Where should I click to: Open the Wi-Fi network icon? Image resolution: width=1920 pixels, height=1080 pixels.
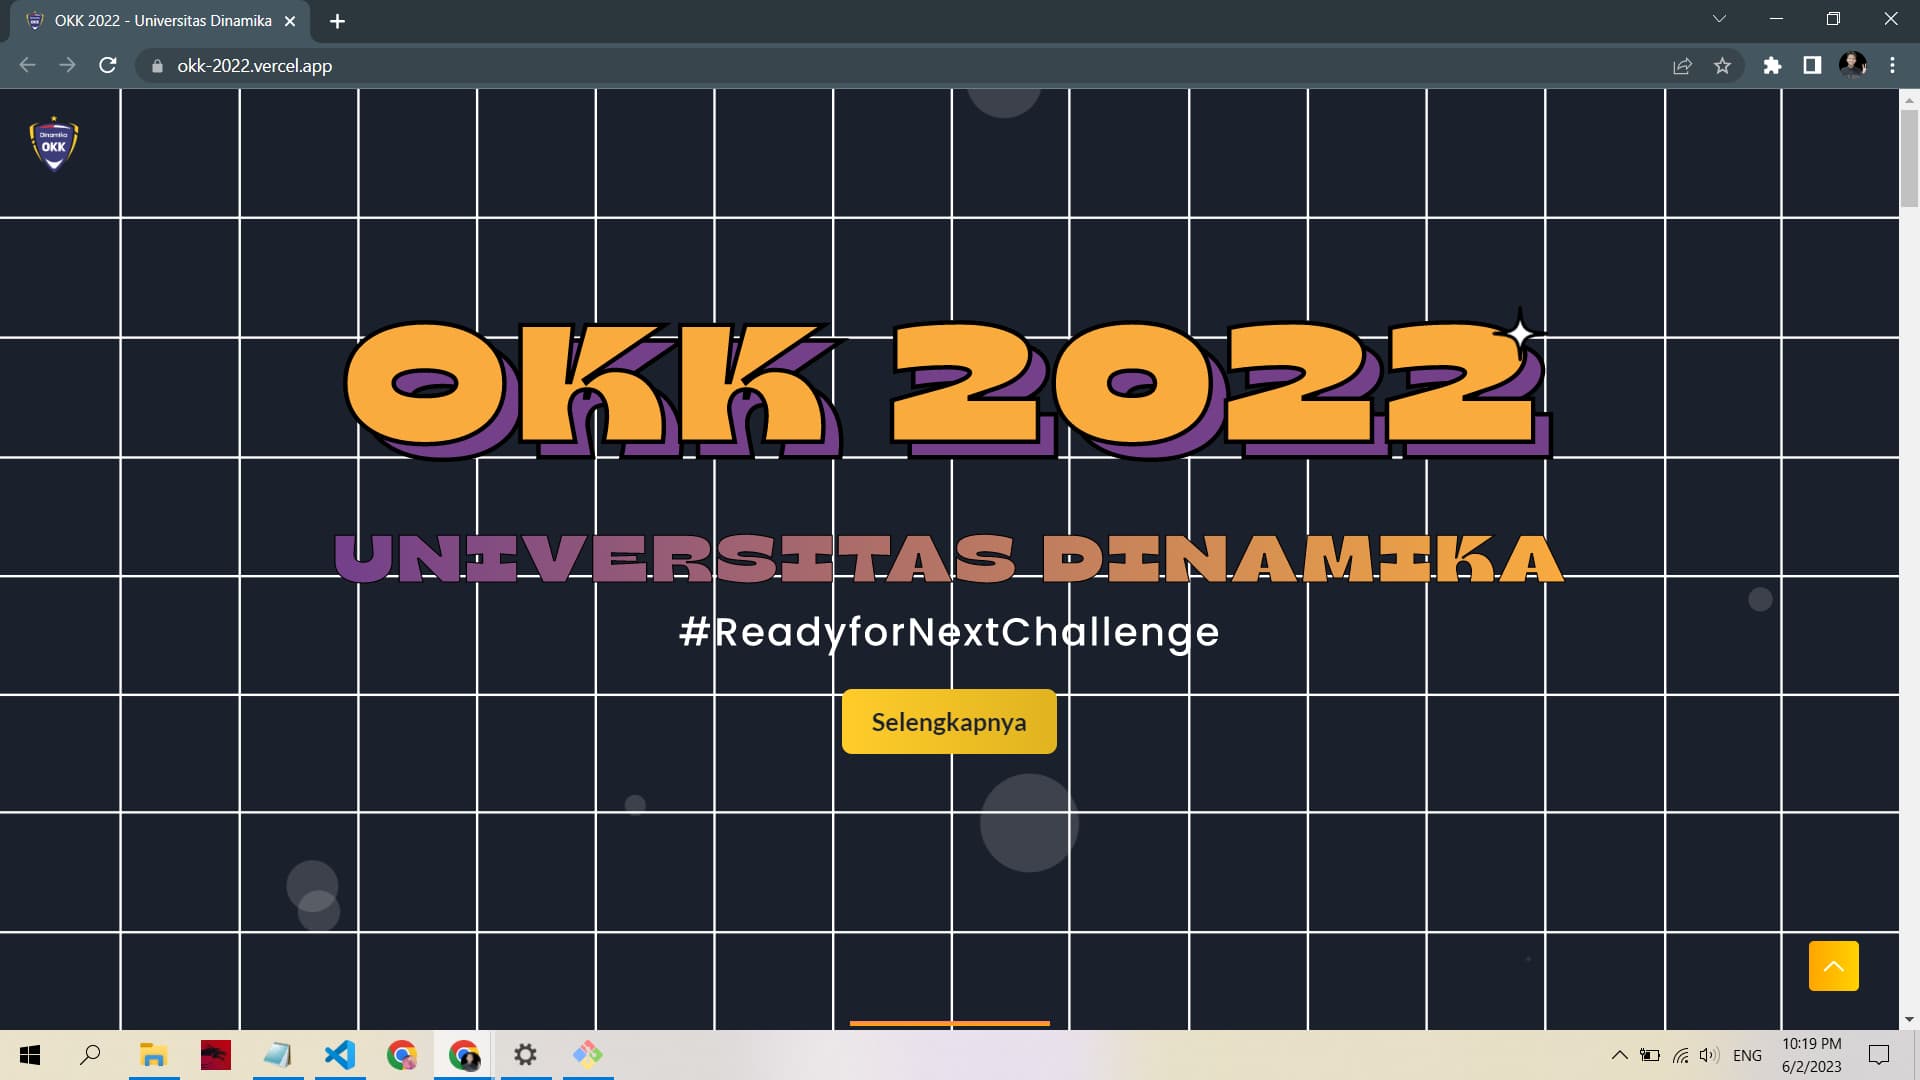tap(1680, 1055)
